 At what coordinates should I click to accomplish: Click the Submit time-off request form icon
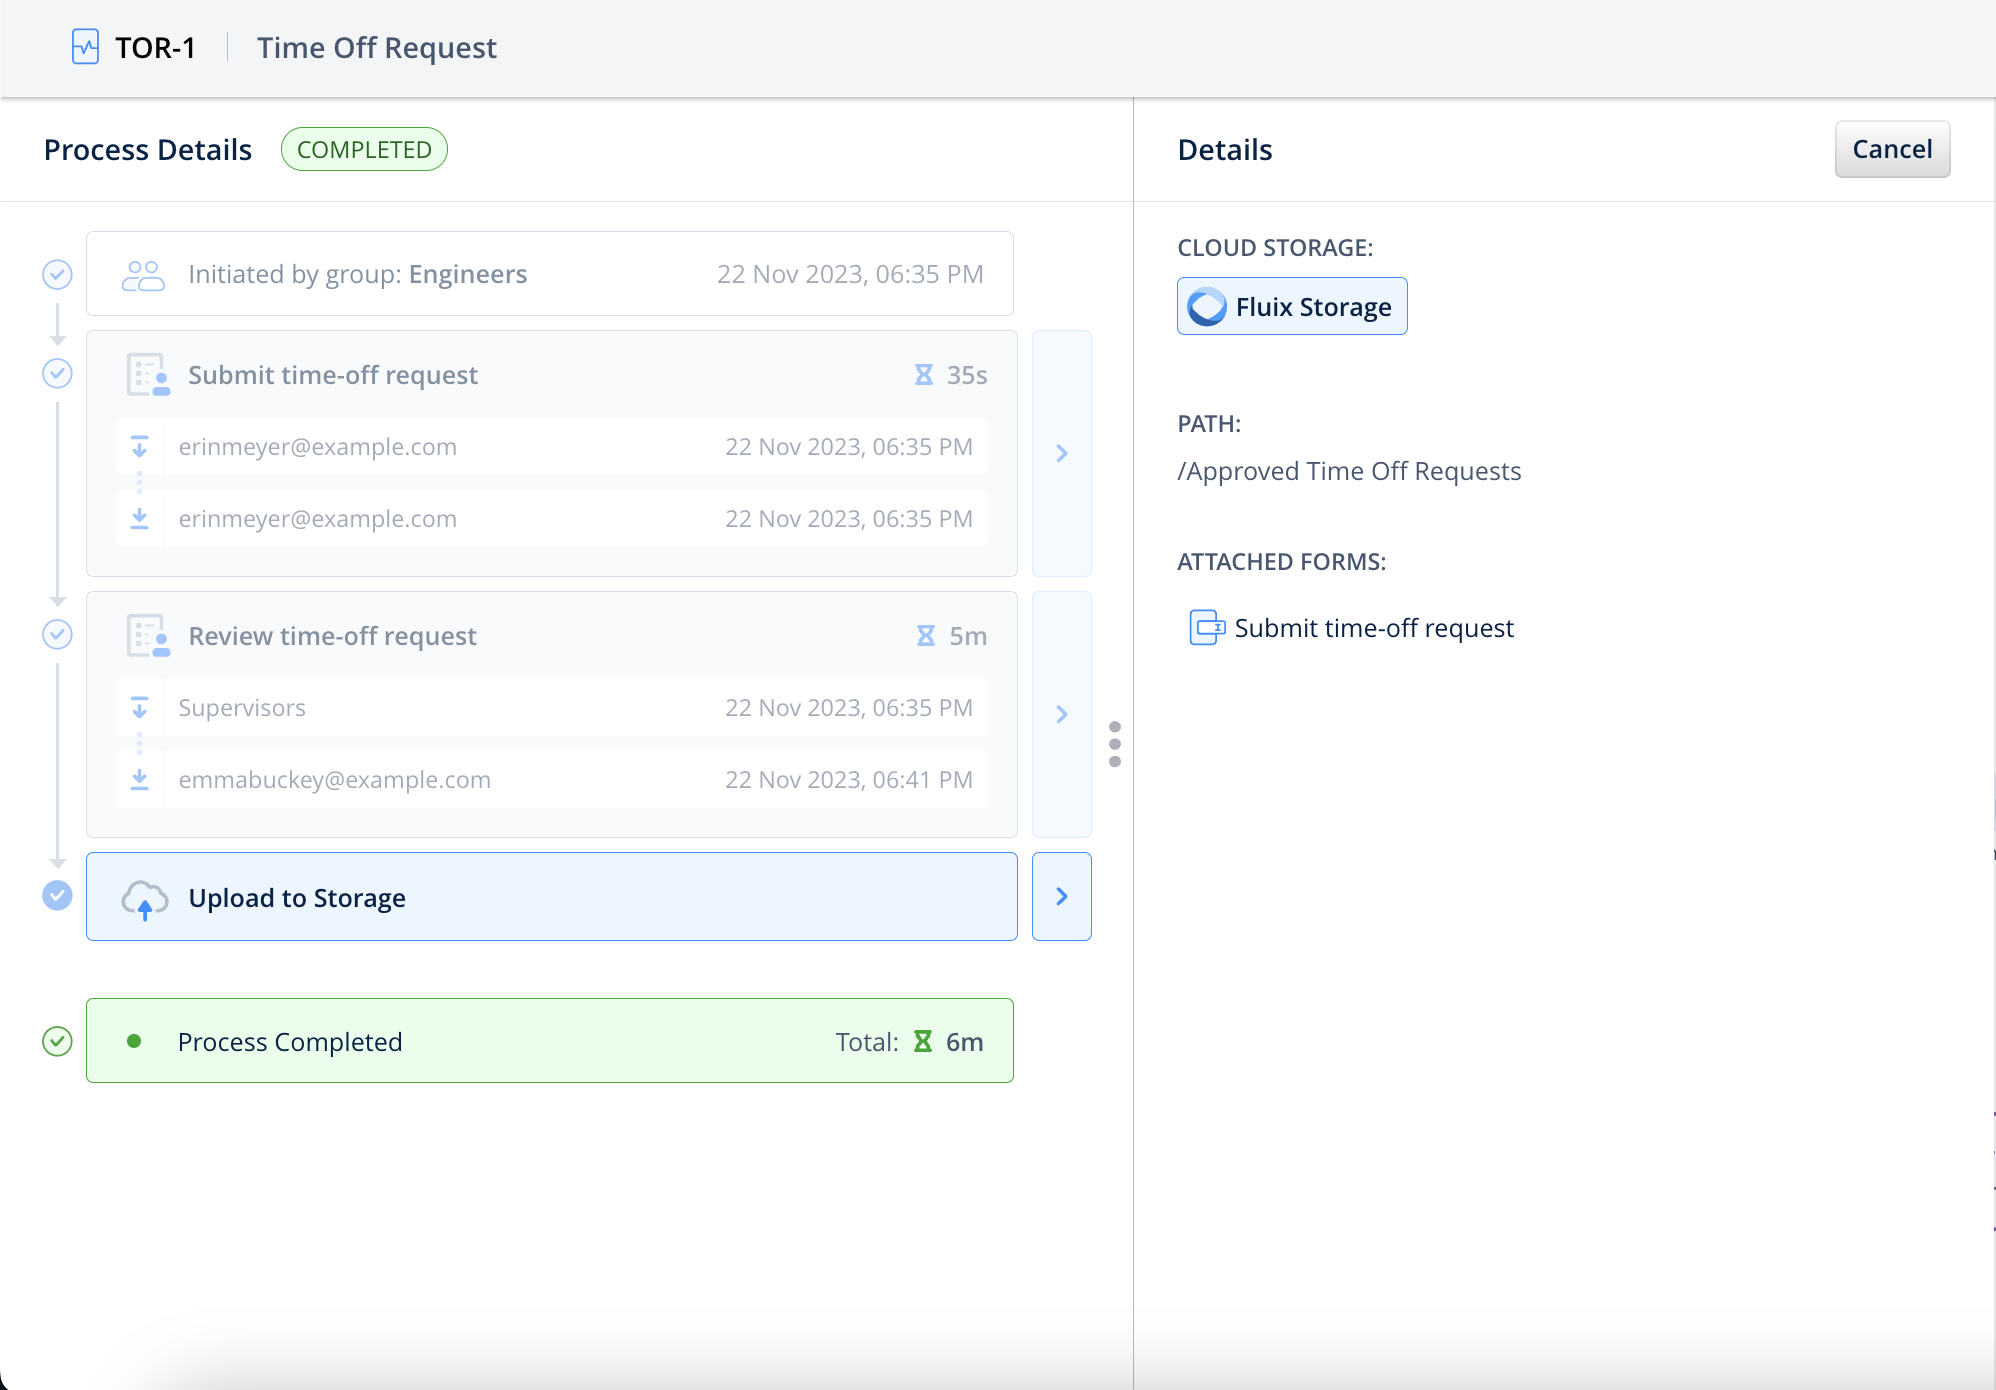[x=148, y=375]
